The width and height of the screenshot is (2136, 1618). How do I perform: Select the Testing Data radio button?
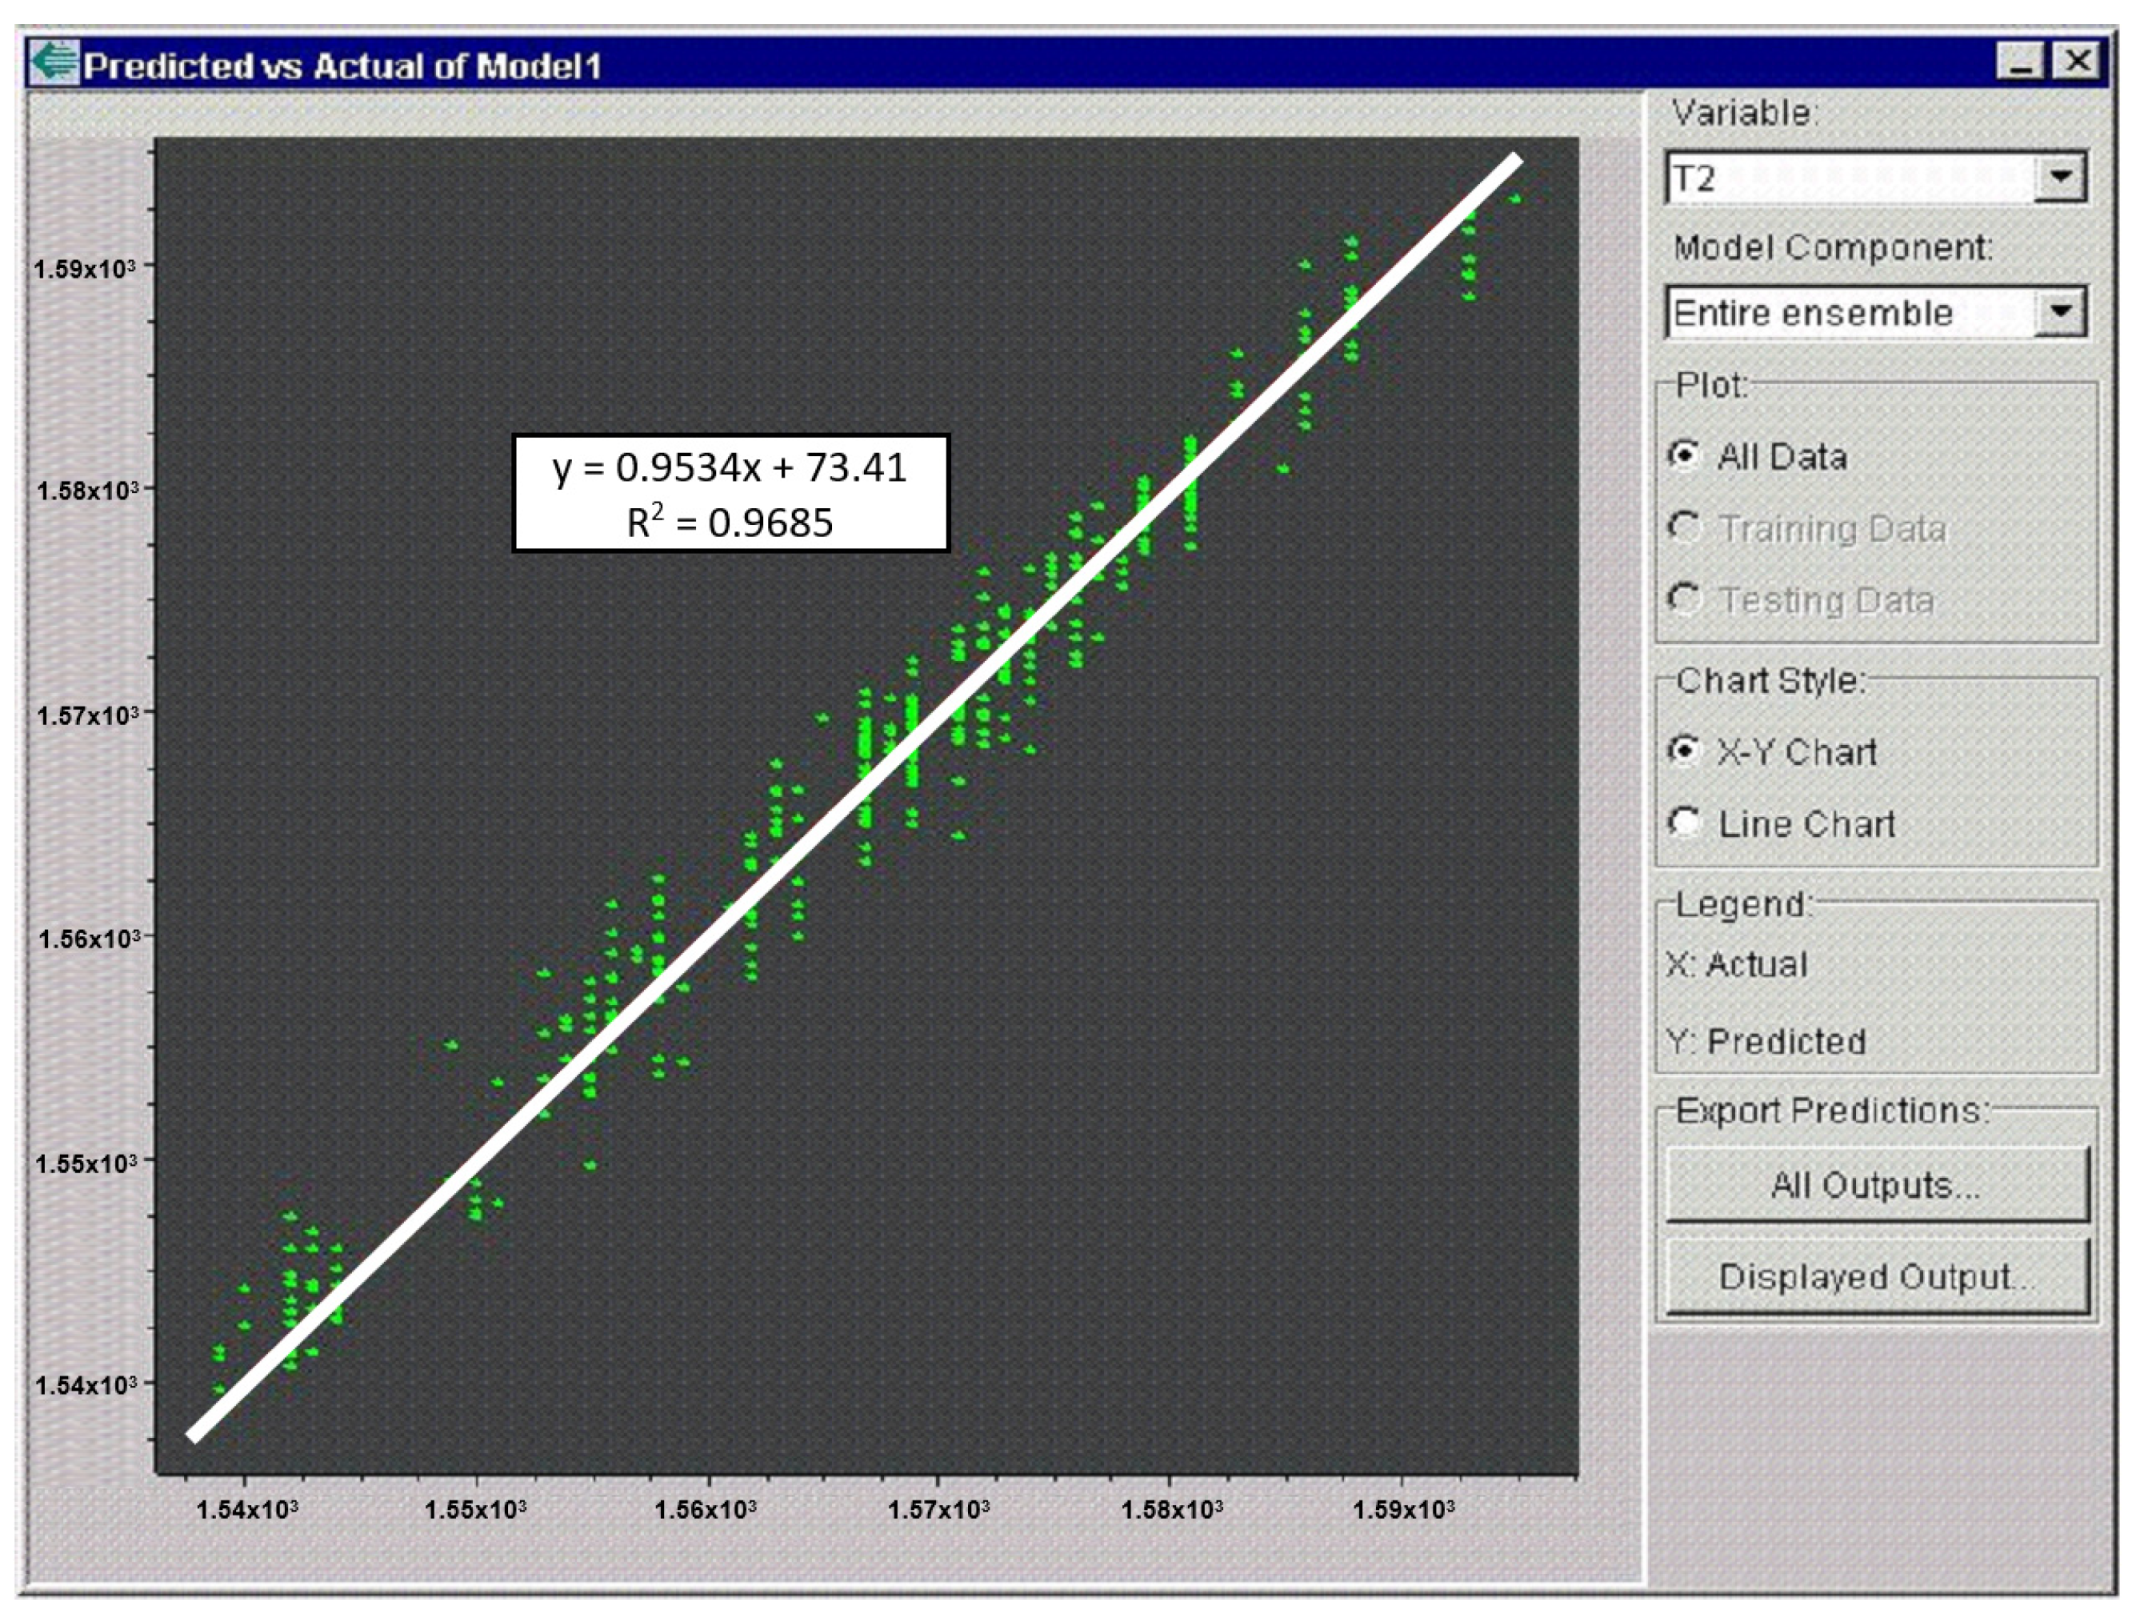coord(1685,600)
